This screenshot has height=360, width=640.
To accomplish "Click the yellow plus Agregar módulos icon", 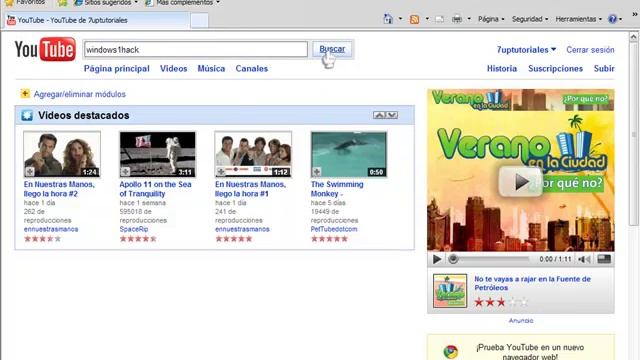I will click(25, 93).
